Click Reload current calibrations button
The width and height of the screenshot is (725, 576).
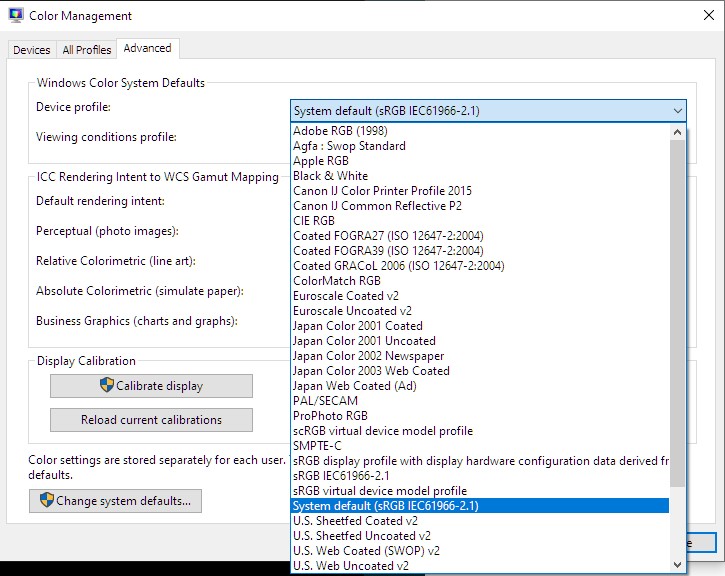(151, 420)
